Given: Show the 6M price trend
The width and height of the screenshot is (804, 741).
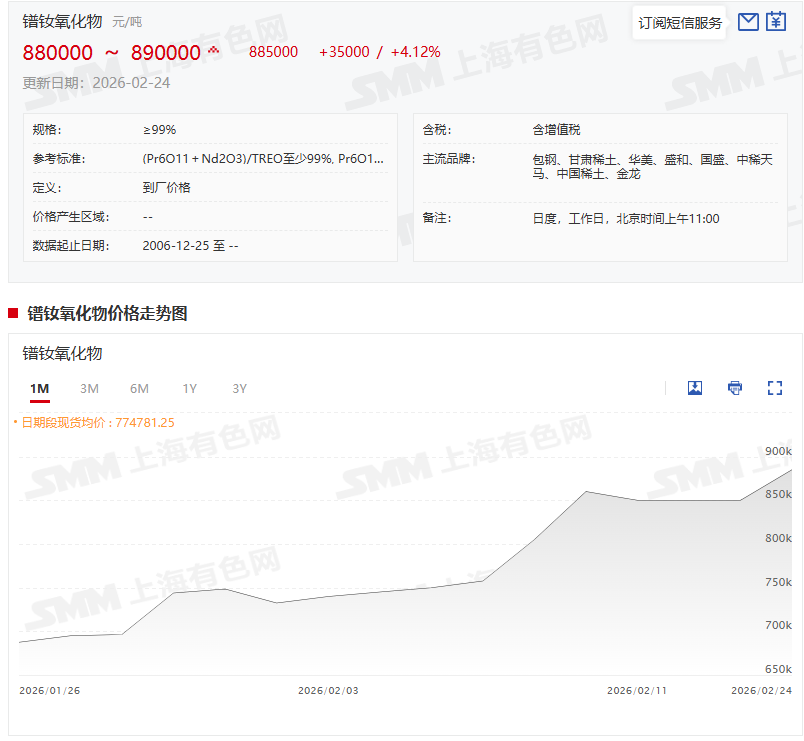Looking at the screenshot, I should coord(139,388).
